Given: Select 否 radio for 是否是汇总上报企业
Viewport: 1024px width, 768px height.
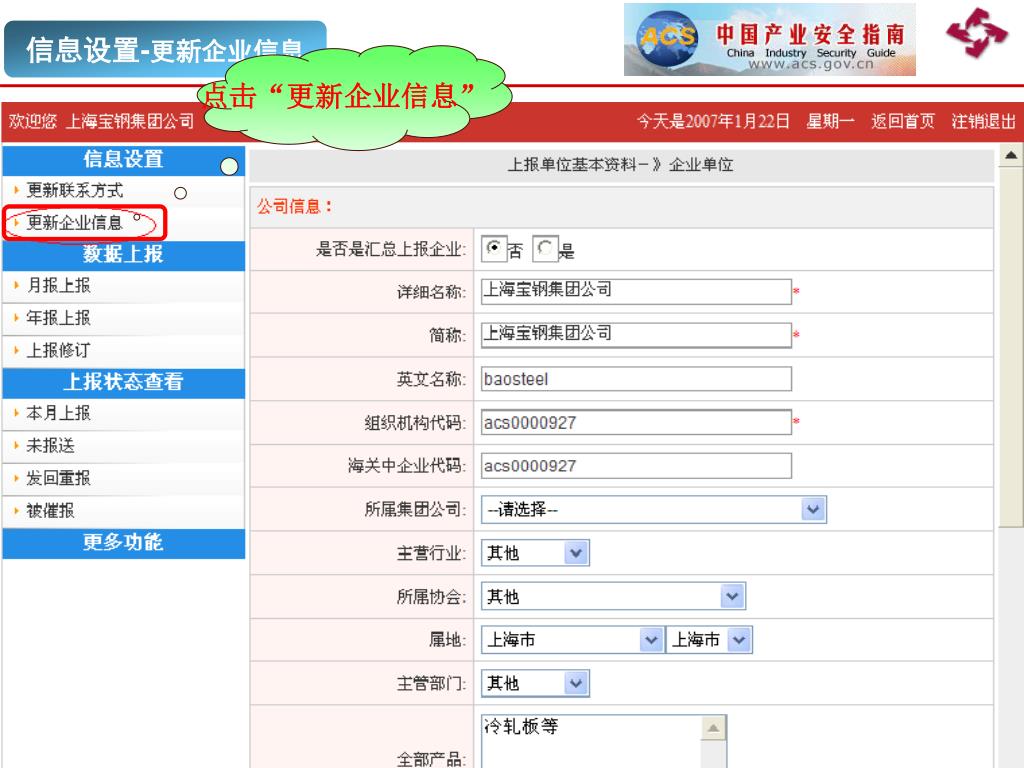Looking at the screenshot, I should tap(494, 248).
